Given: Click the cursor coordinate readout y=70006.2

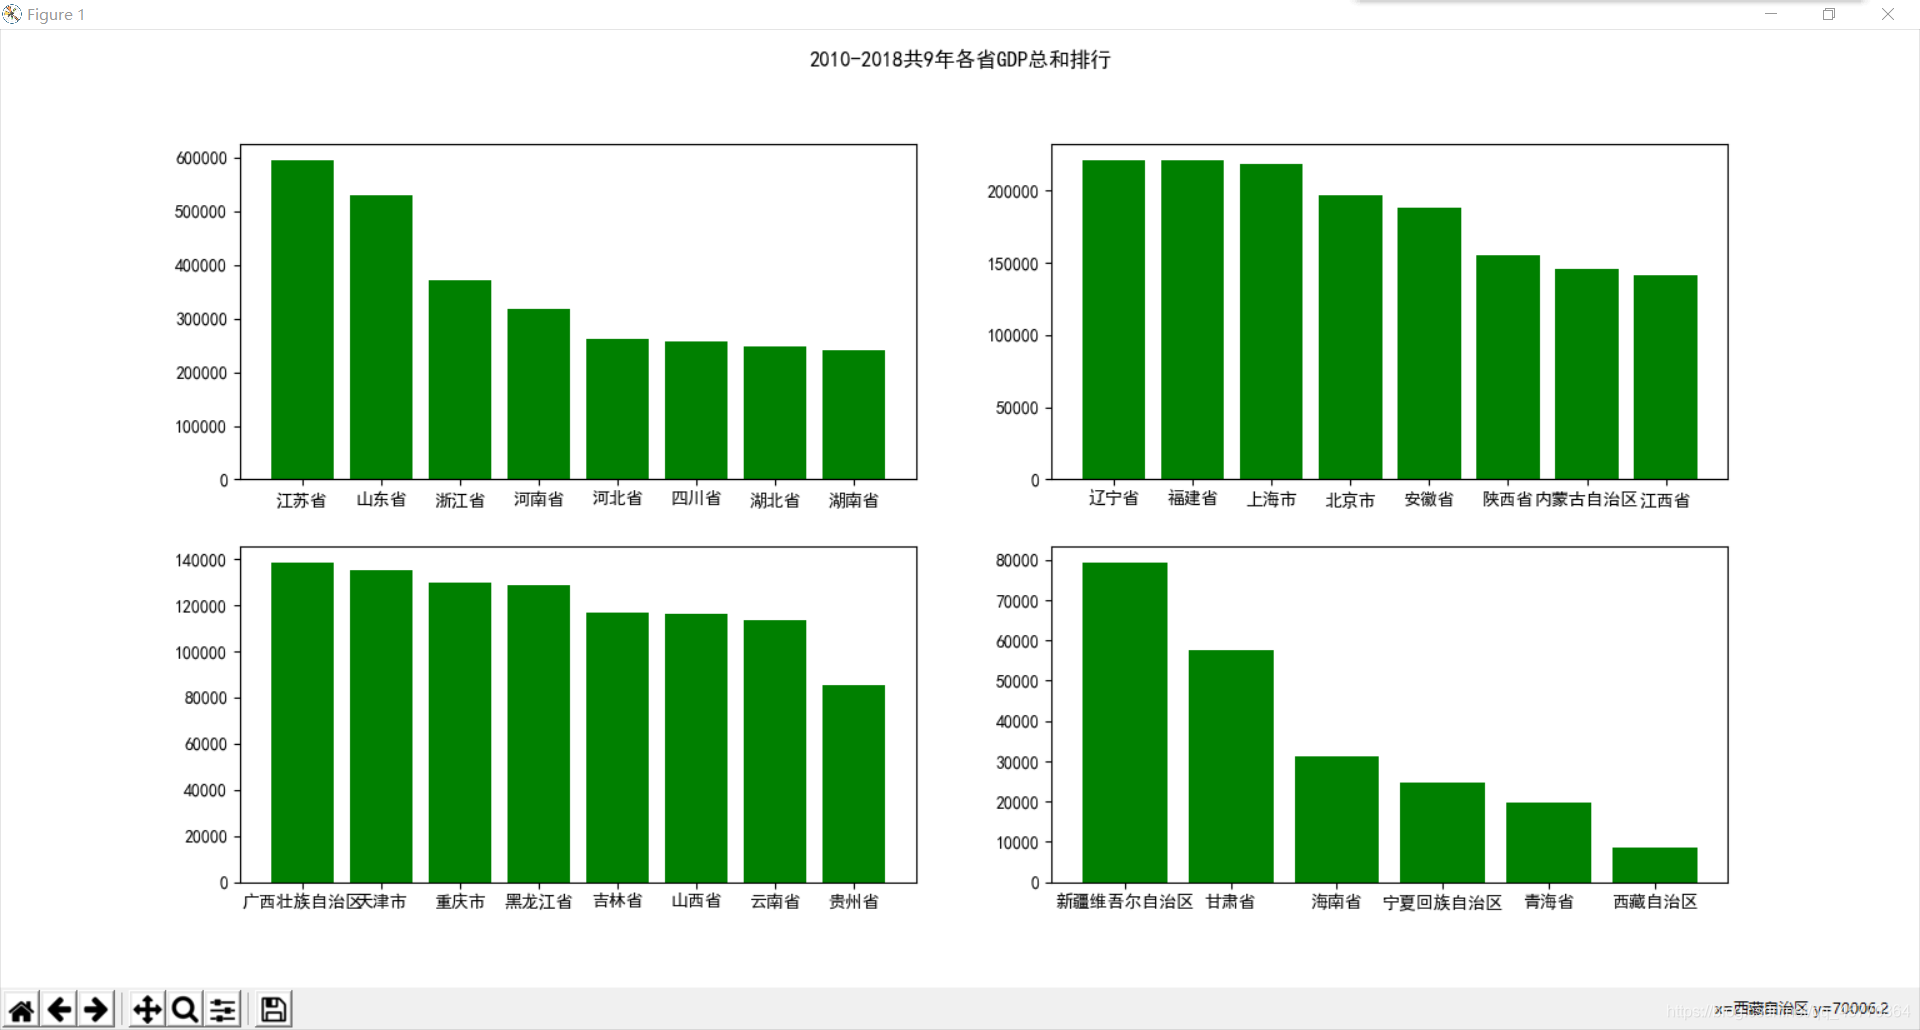Looking at the screenshot, I should tap(1851, 1008).
